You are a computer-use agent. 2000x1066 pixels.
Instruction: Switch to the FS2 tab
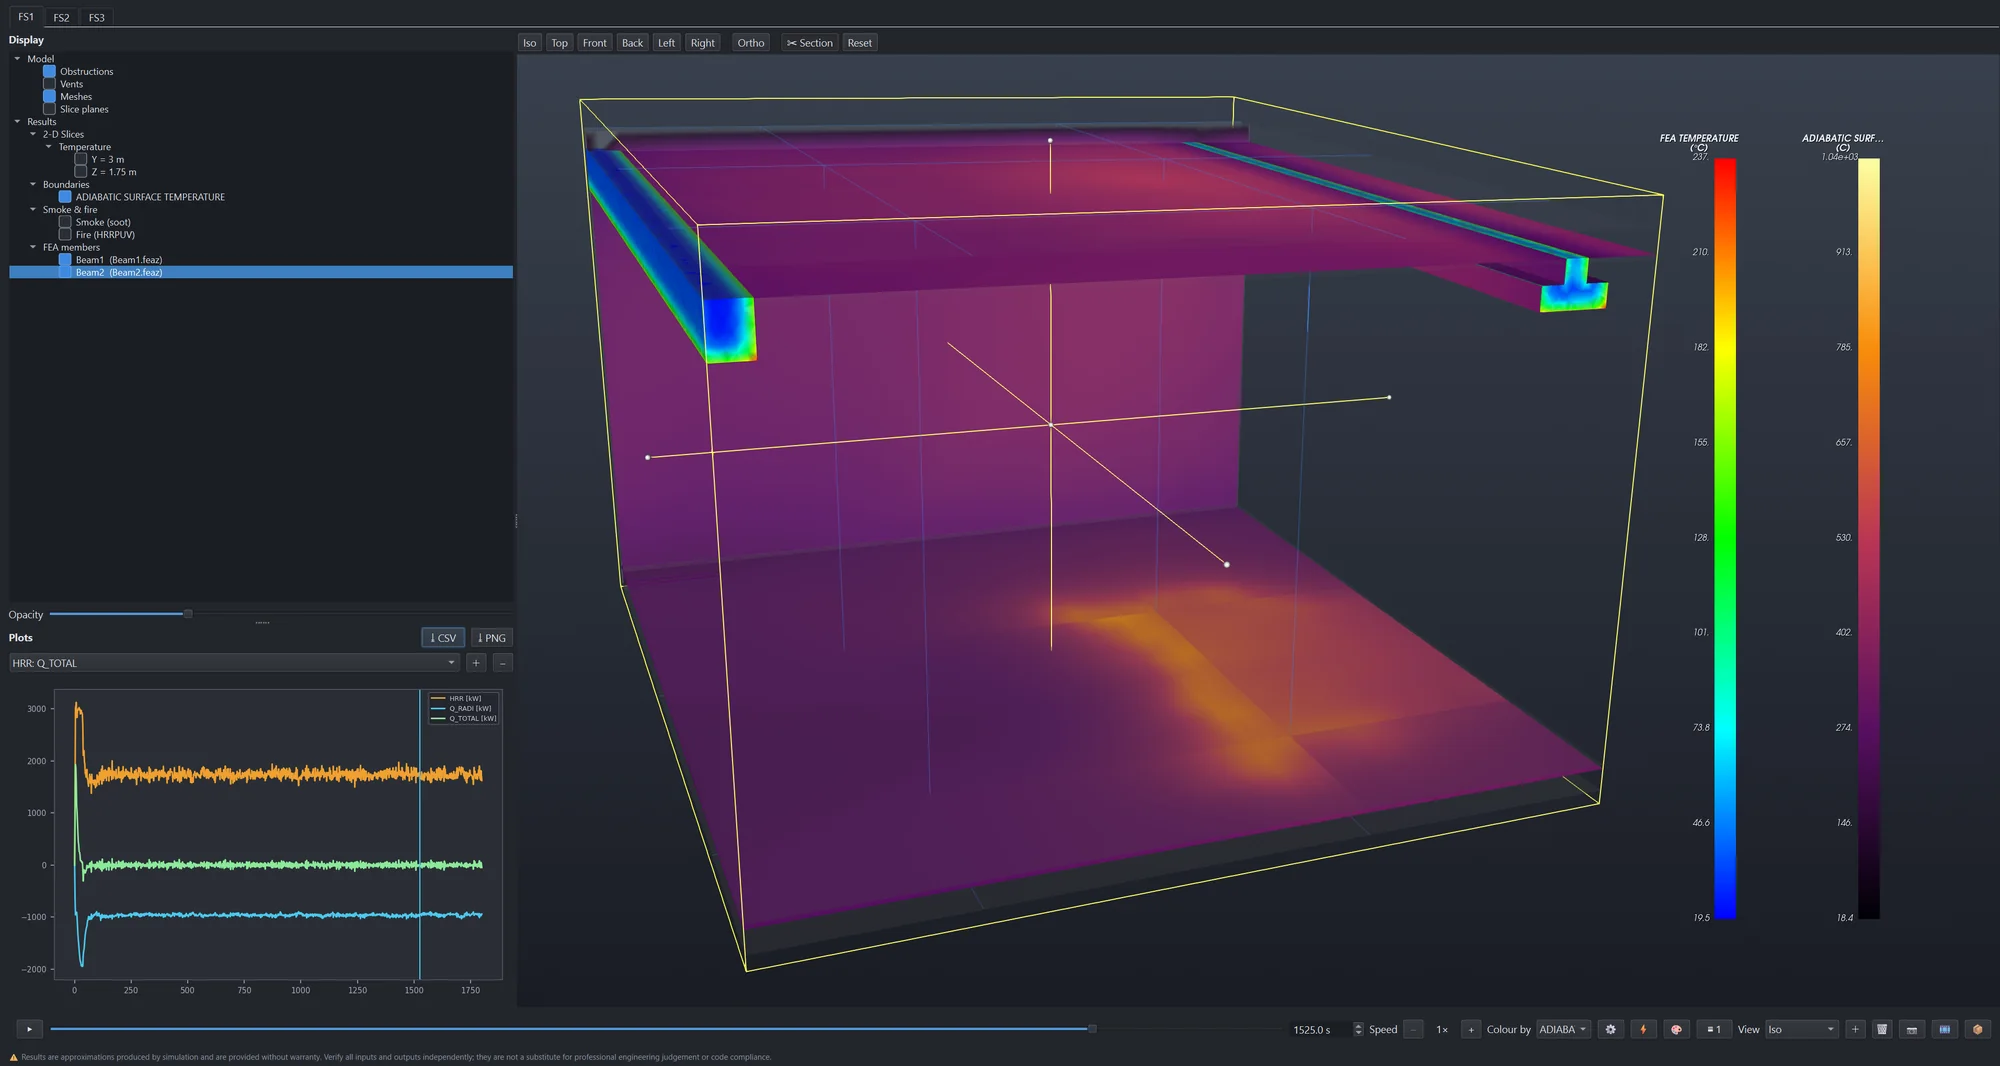pos(61,17)
